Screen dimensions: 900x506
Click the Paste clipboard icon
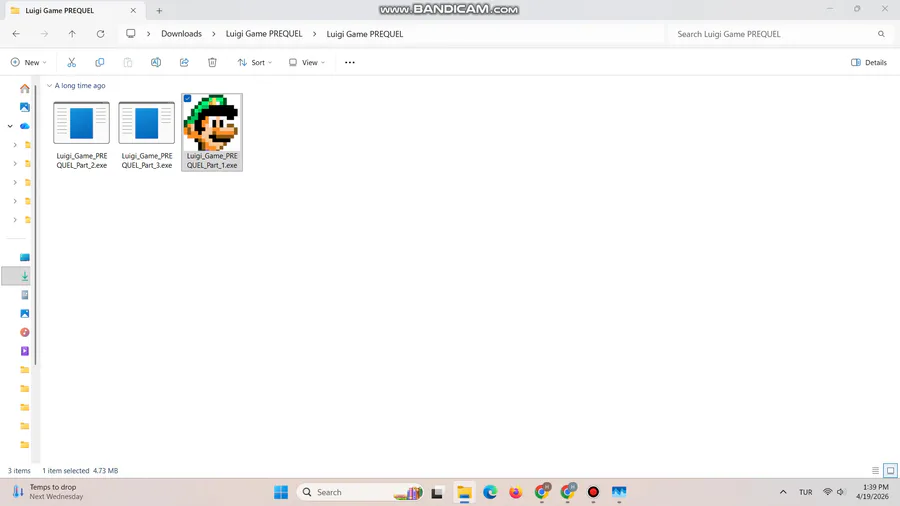pyautogui.click(x=127, y=63)
